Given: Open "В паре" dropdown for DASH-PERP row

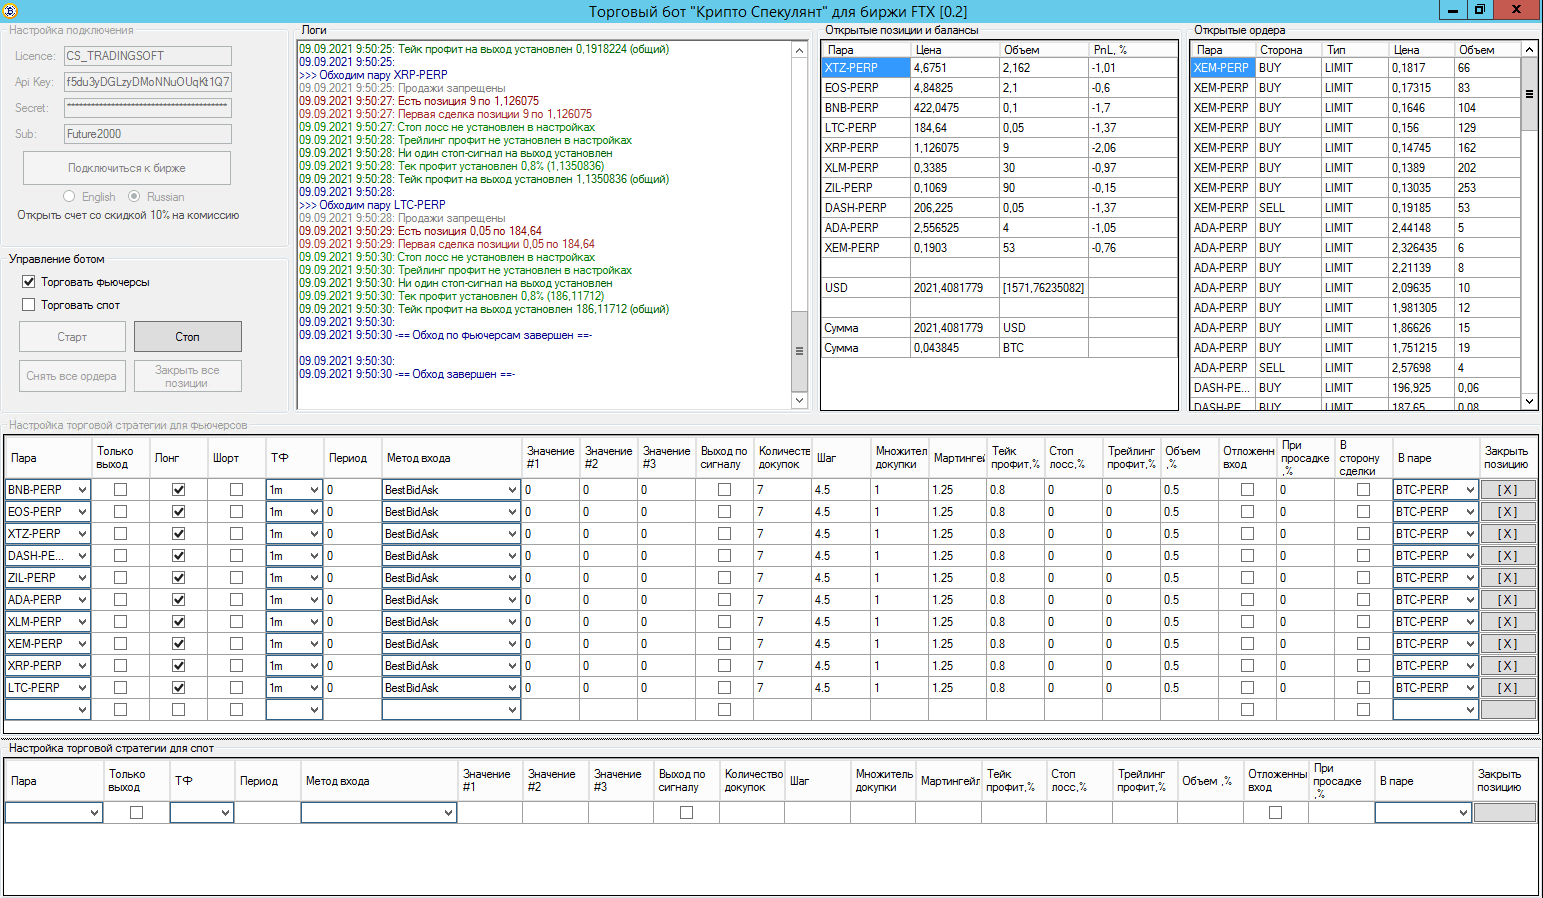Looking at the screenshot, I should coord(1470,556).
